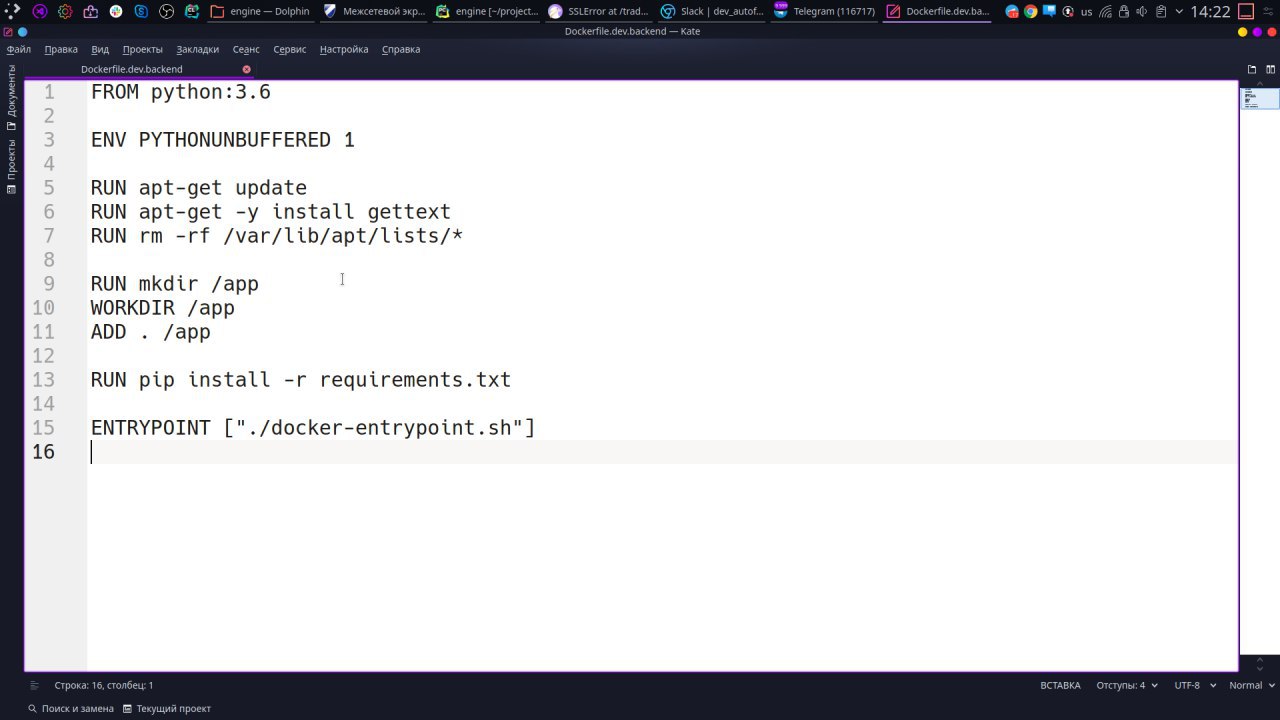Click the 14:22 clock
1280x720 pixels.
tap(1210, 12)
